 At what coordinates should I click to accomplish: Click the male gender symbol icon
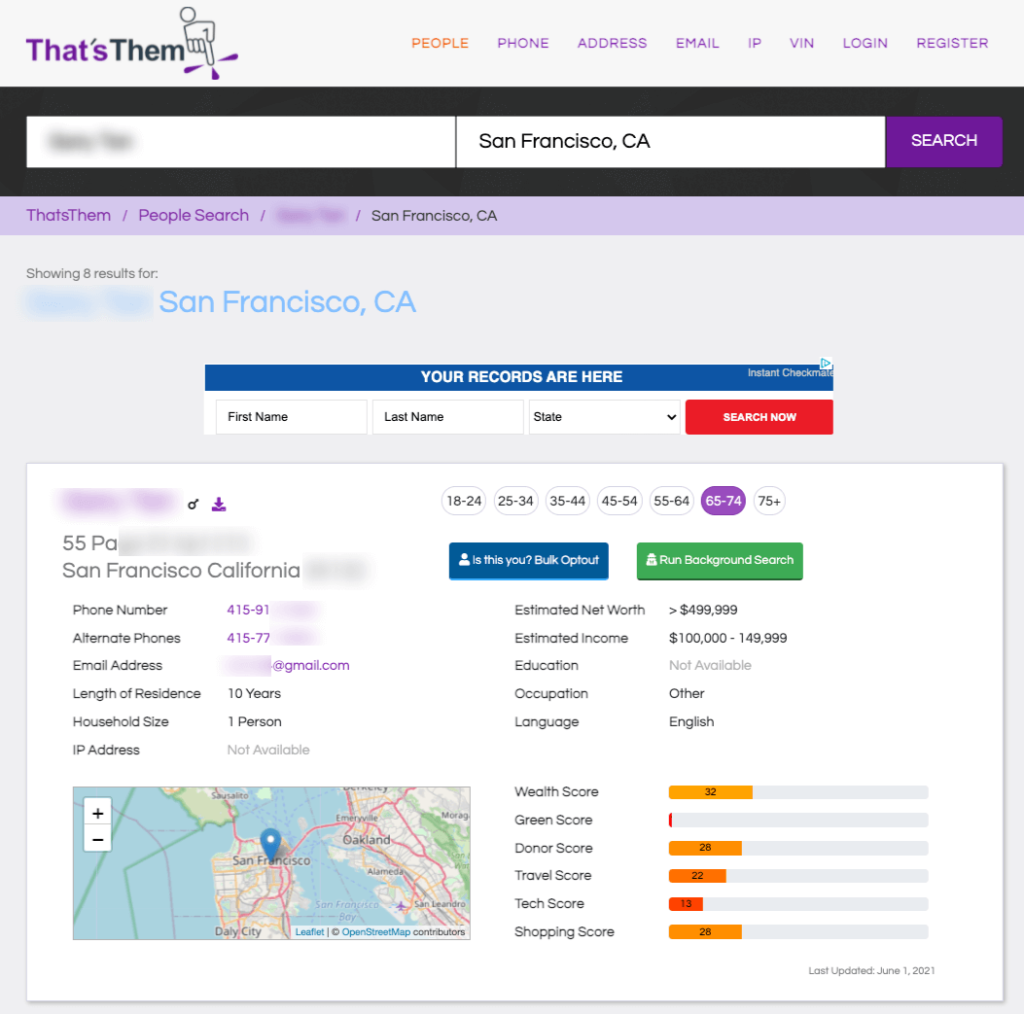coord(193,504)
